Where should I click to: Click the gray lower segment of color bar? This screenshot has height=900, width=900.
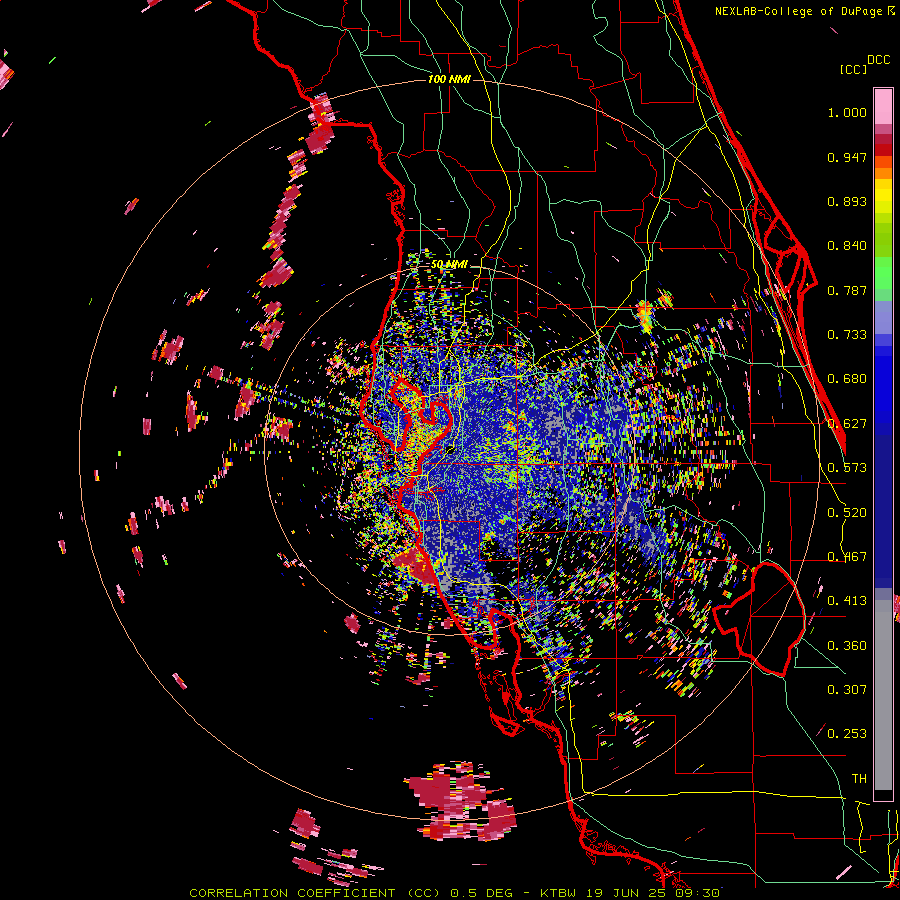[x=883, y=695]
